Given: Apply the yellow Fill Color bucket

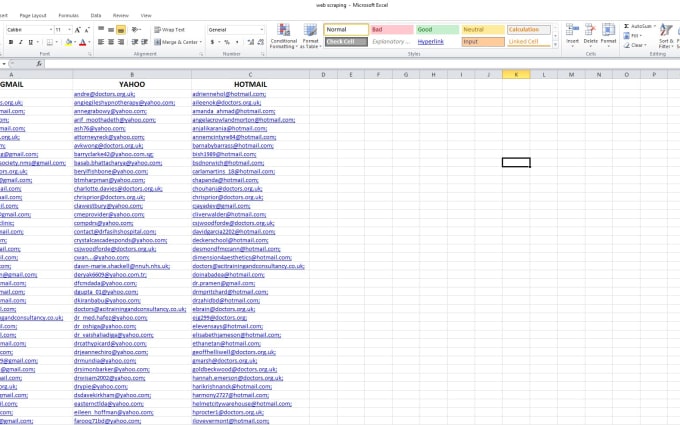Looking at the screenshot, I should pos(68,42).
